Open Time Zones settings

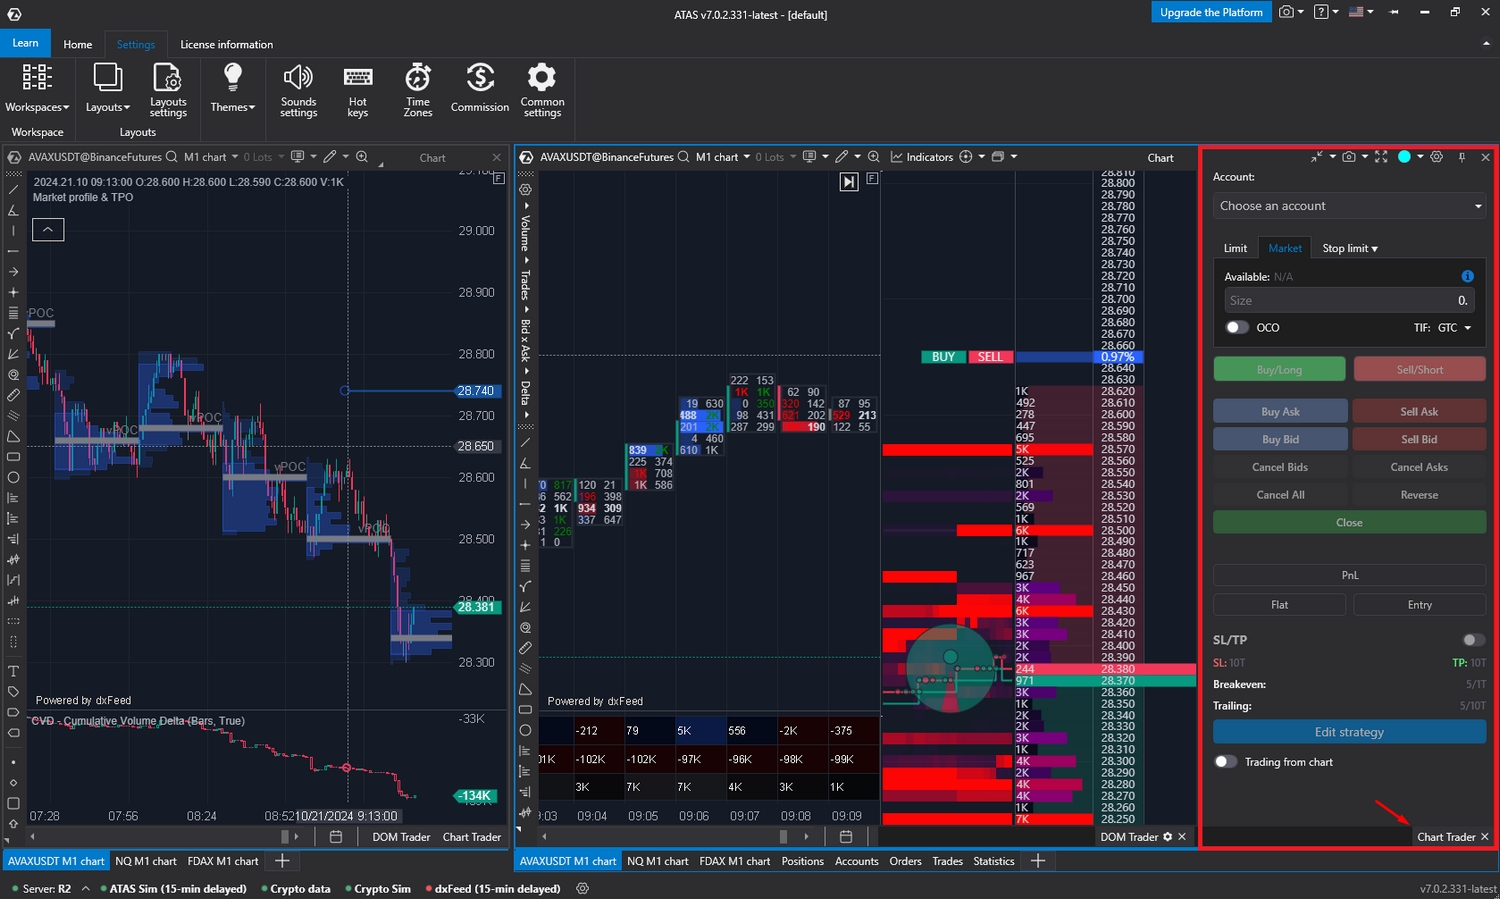pos(418,91)
